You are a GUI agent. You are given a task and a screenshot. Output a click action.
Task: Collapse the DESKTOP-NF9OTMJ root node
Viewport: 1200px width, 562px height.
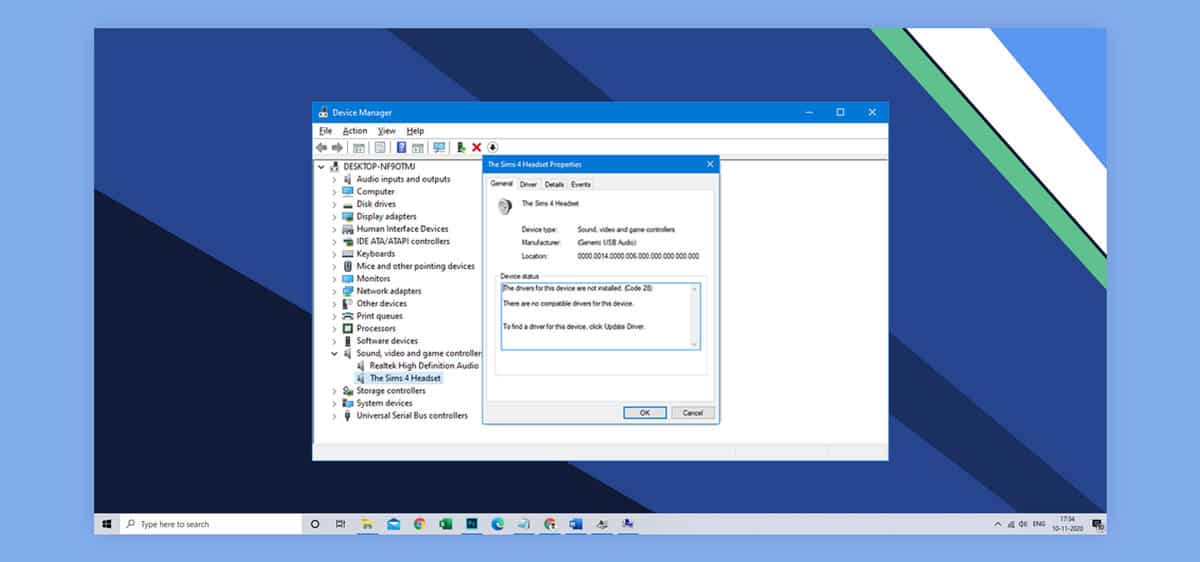pos(321,167)
